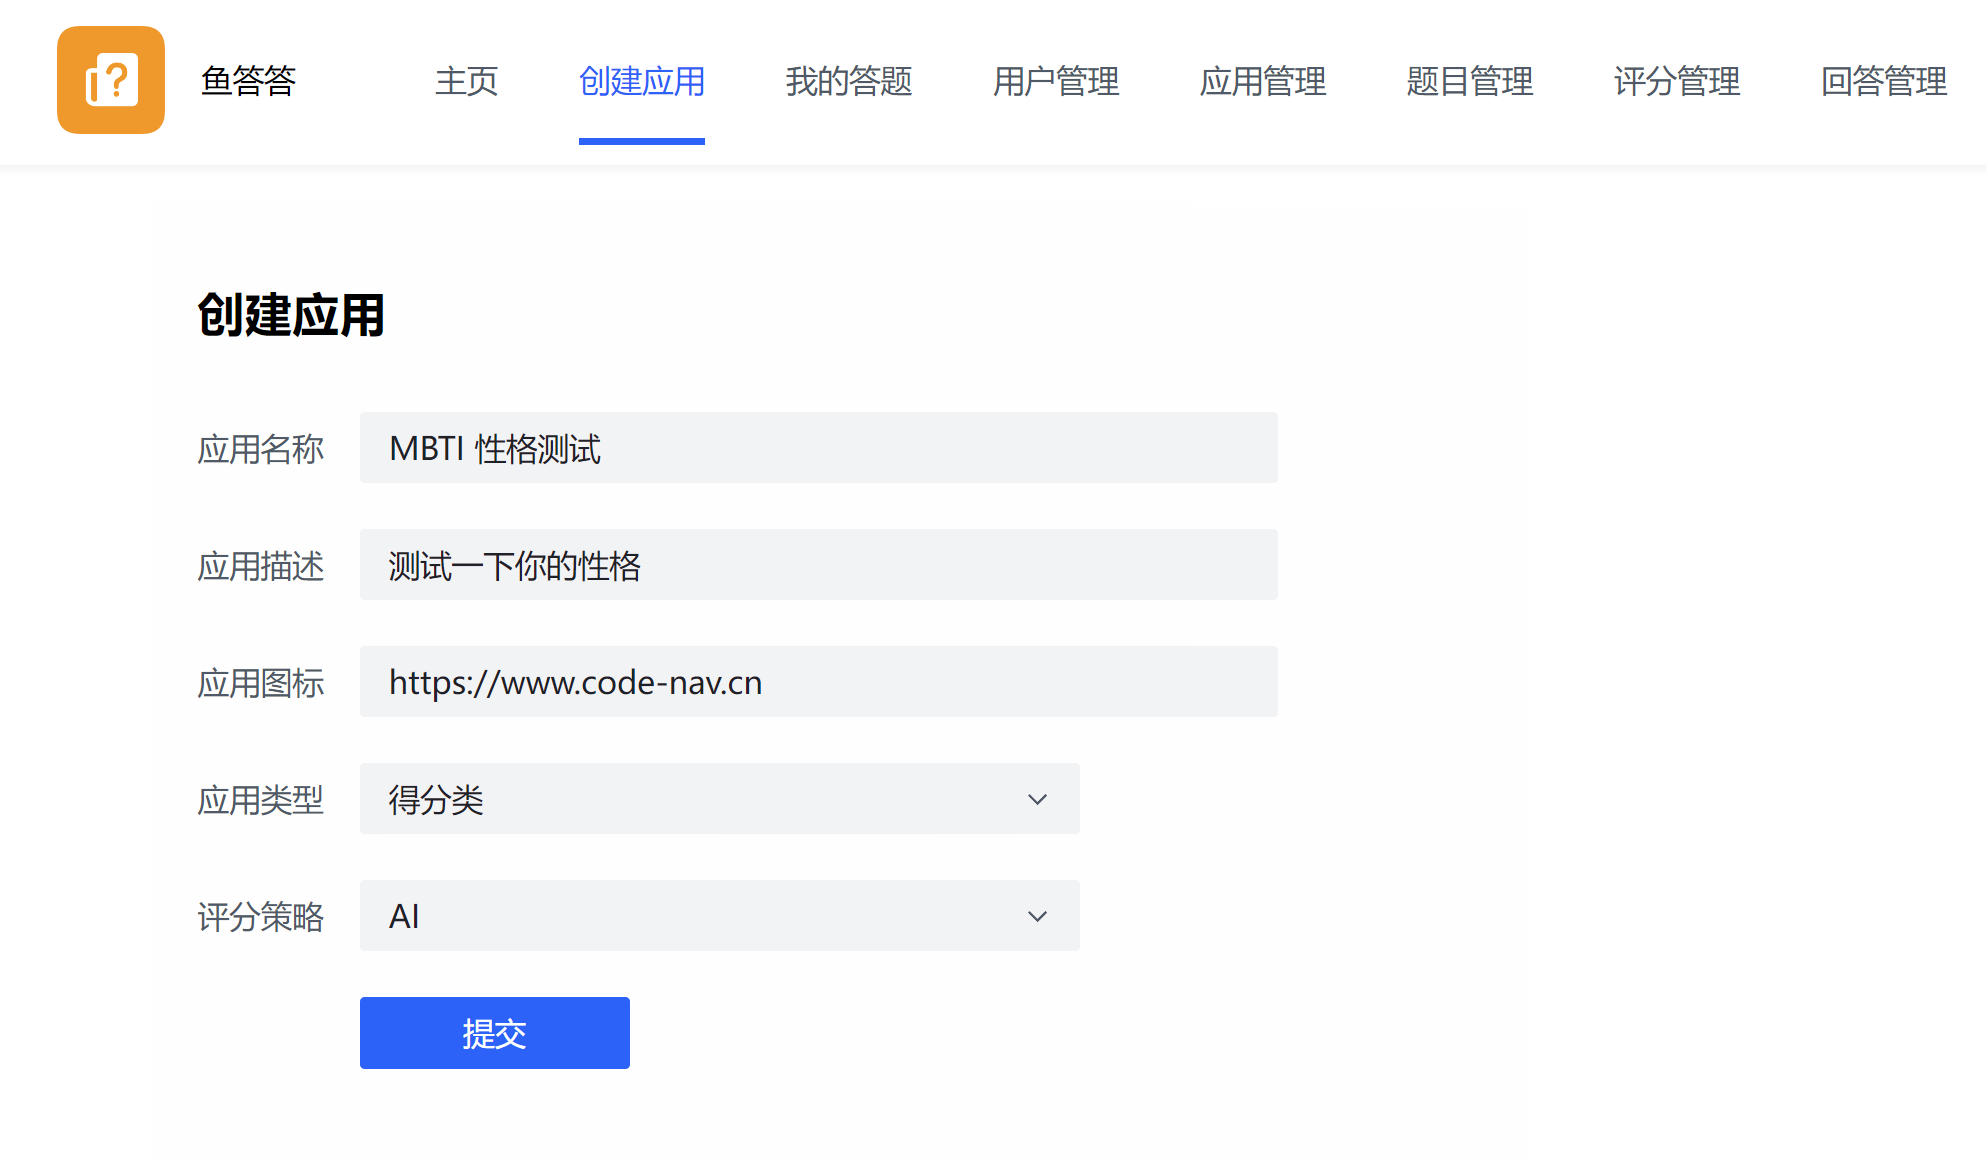Expand the 应用类型 chevron arrow
Viewport: 1986px width, 1162px height.
[1037, 799]
